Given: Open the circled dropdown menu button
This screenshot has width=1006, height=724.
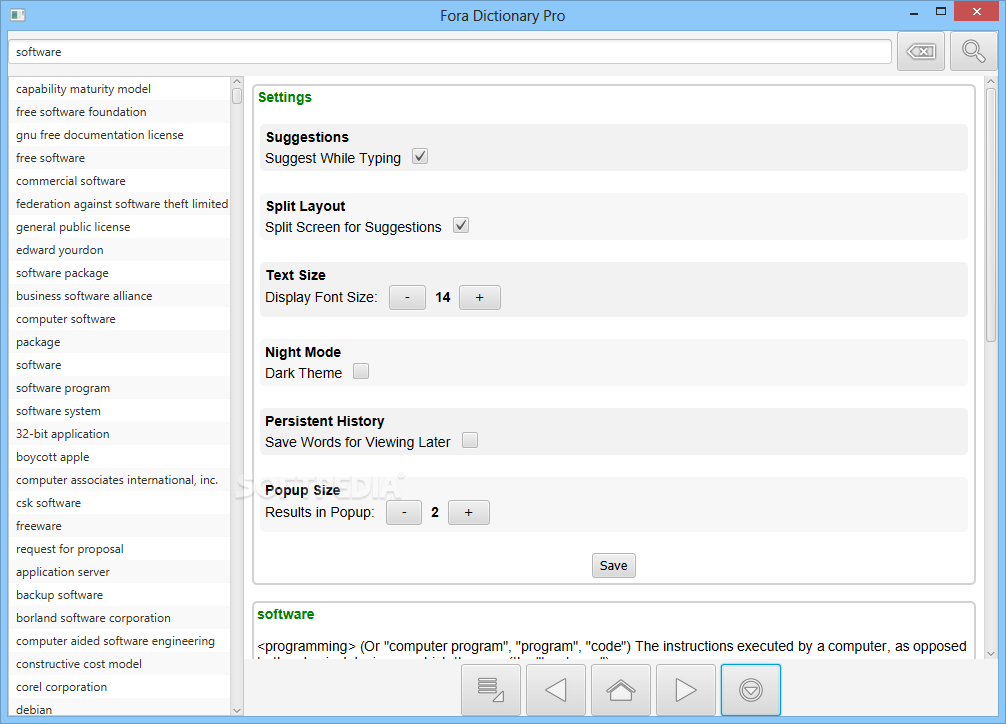Looking at the screenshot, I should tap(751, 690).
